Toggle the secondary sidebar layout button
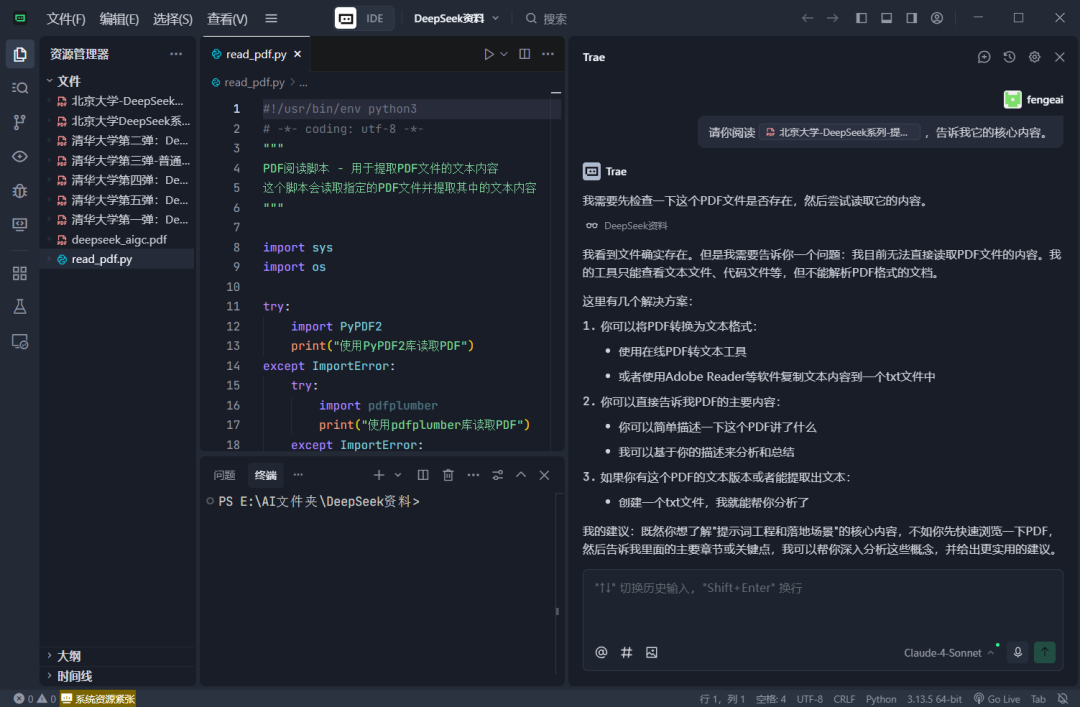The height and width of the screenshot is (707, 1080). (911, 18)
